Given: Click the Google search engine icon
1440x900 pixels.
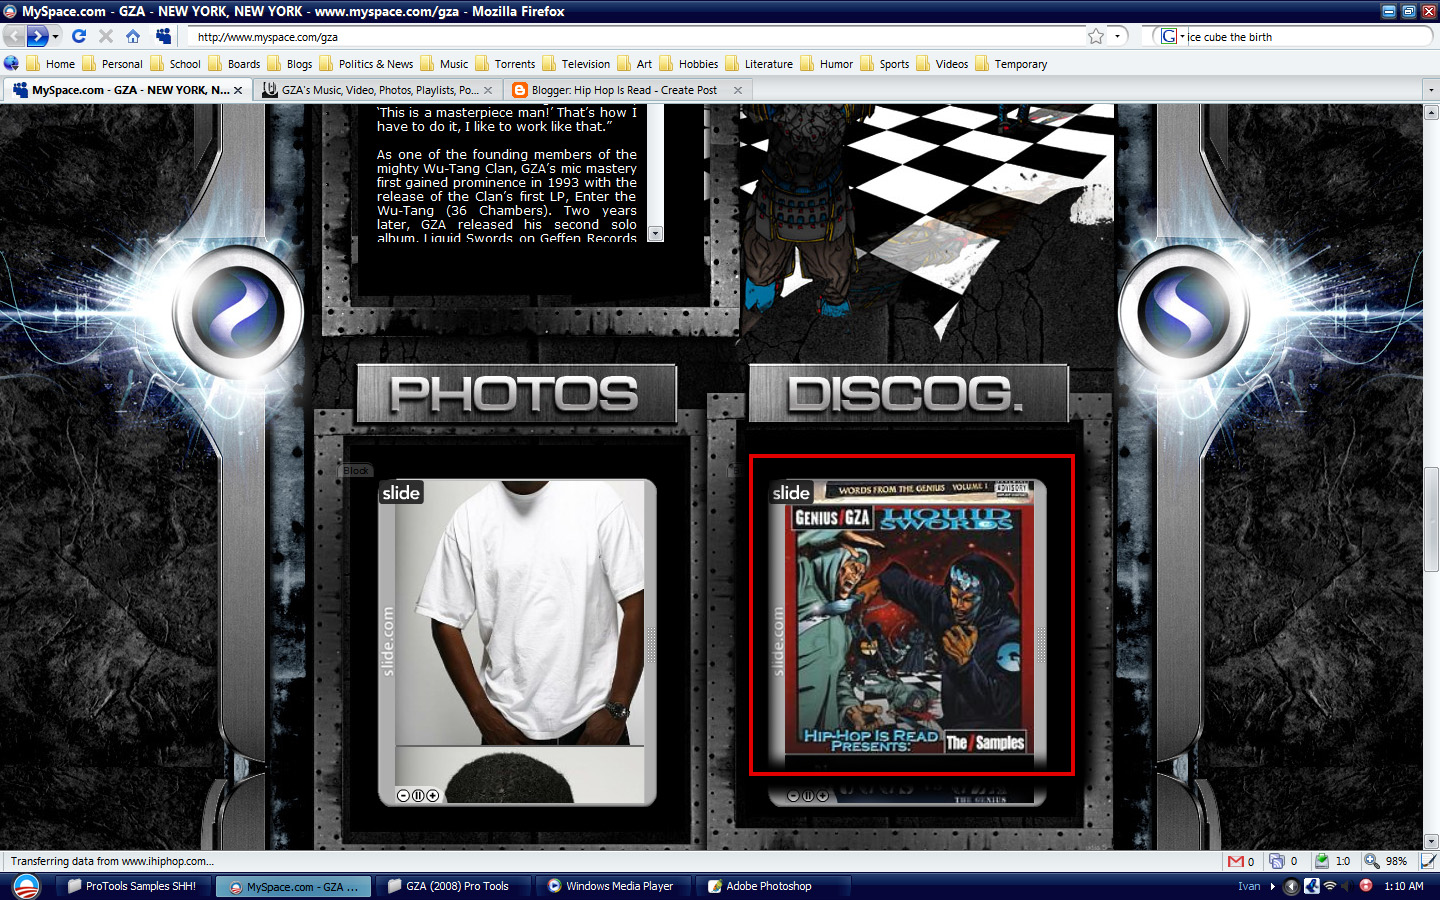Looking at the screenshot, I should point(1168,36).
